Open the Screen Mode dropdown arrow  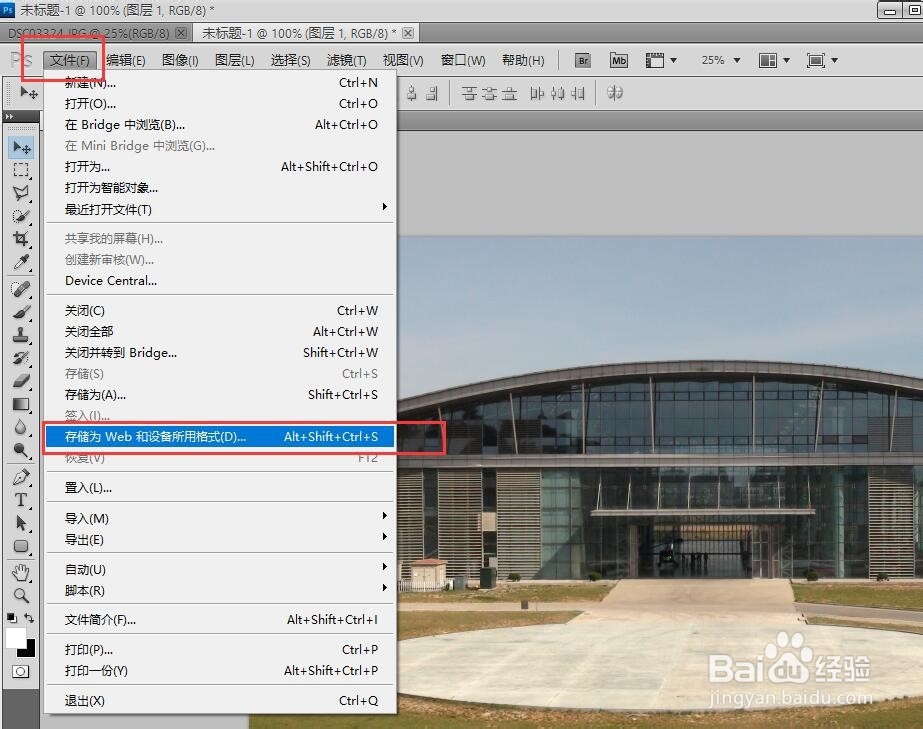(x=834, y=60)
